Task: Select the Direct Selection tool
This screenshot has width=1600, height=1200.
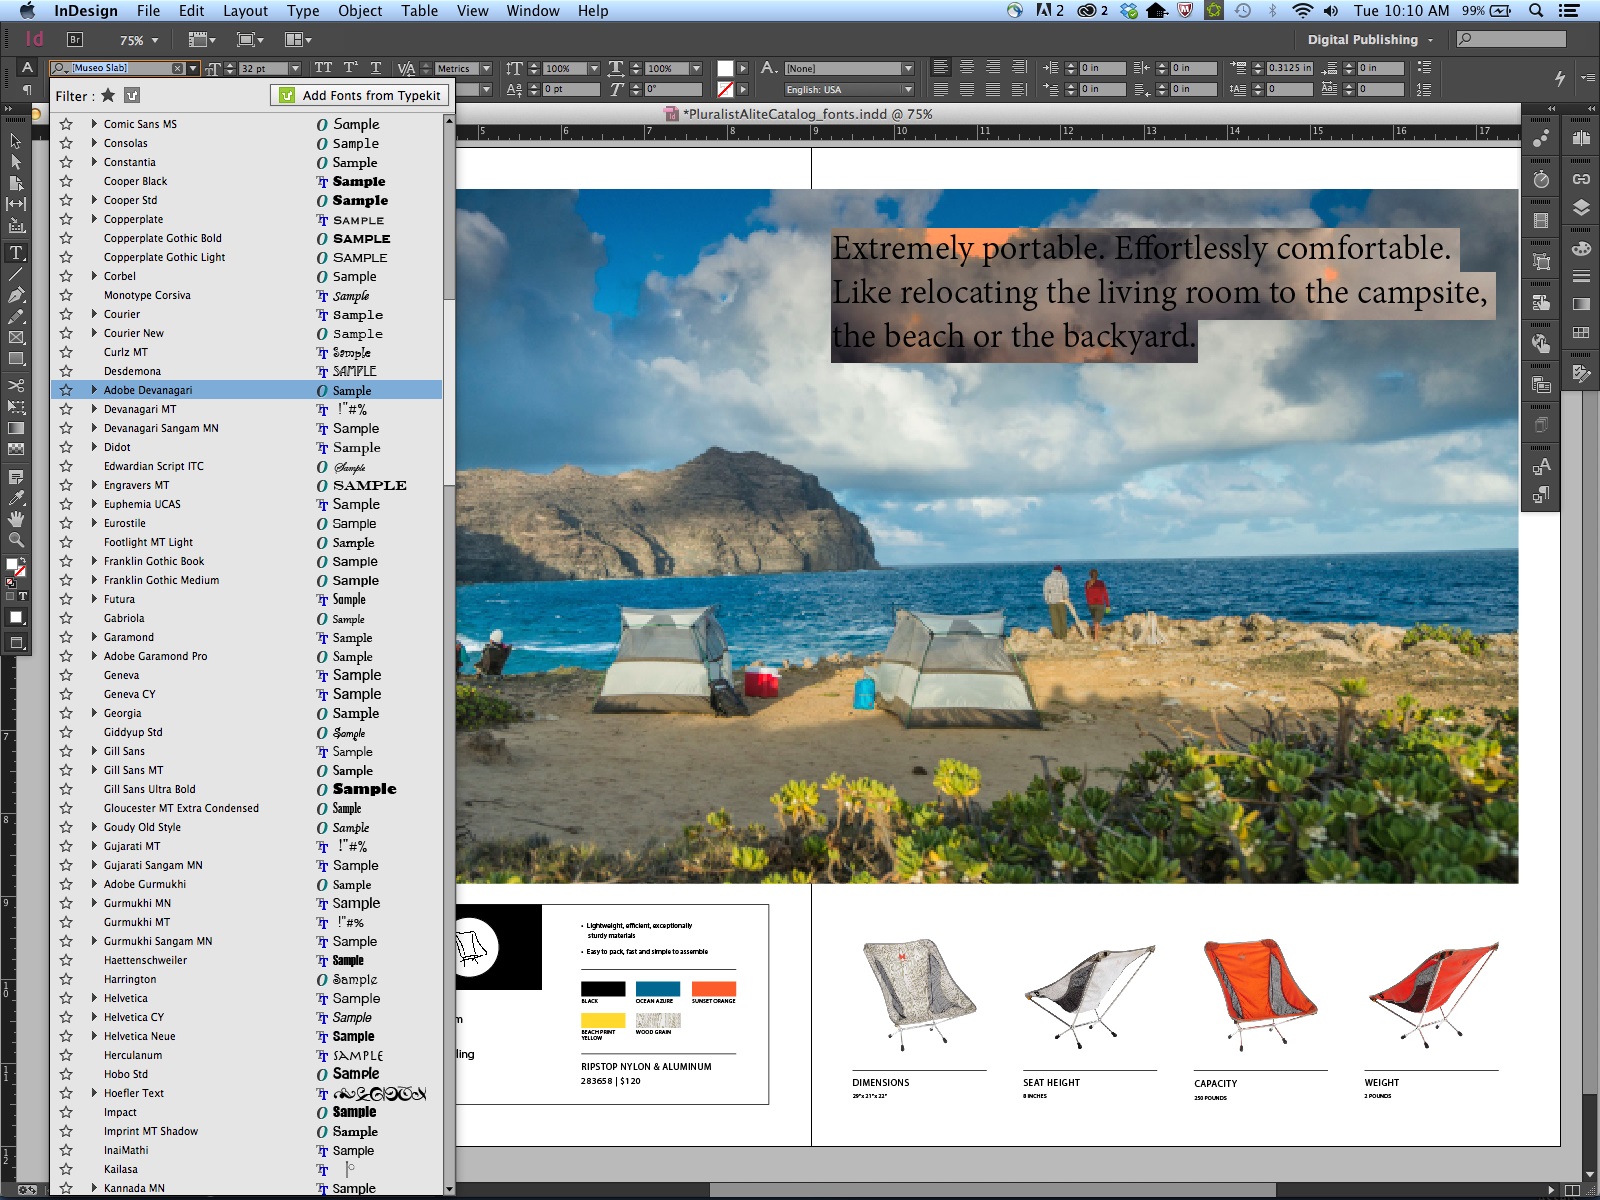Action: 16,162
